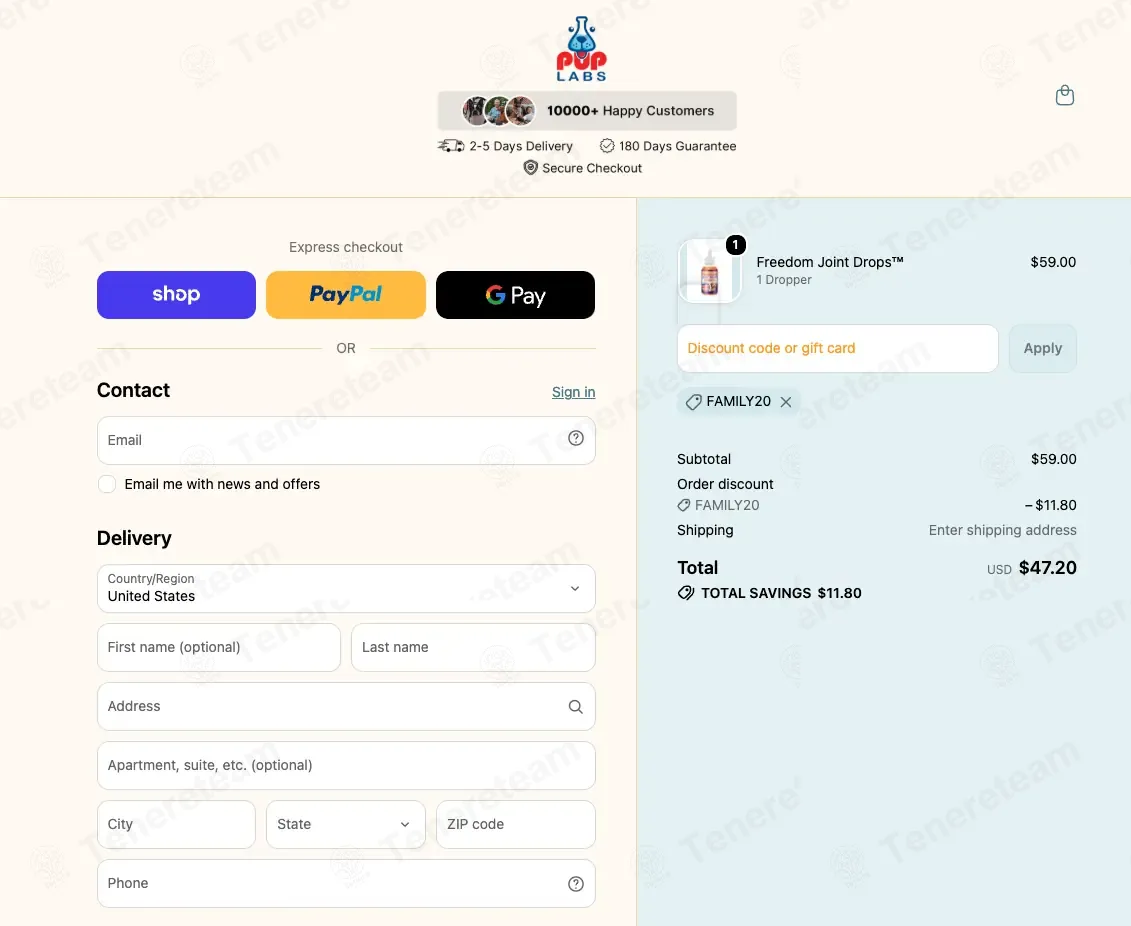Select the Last name field

(473, 648)
